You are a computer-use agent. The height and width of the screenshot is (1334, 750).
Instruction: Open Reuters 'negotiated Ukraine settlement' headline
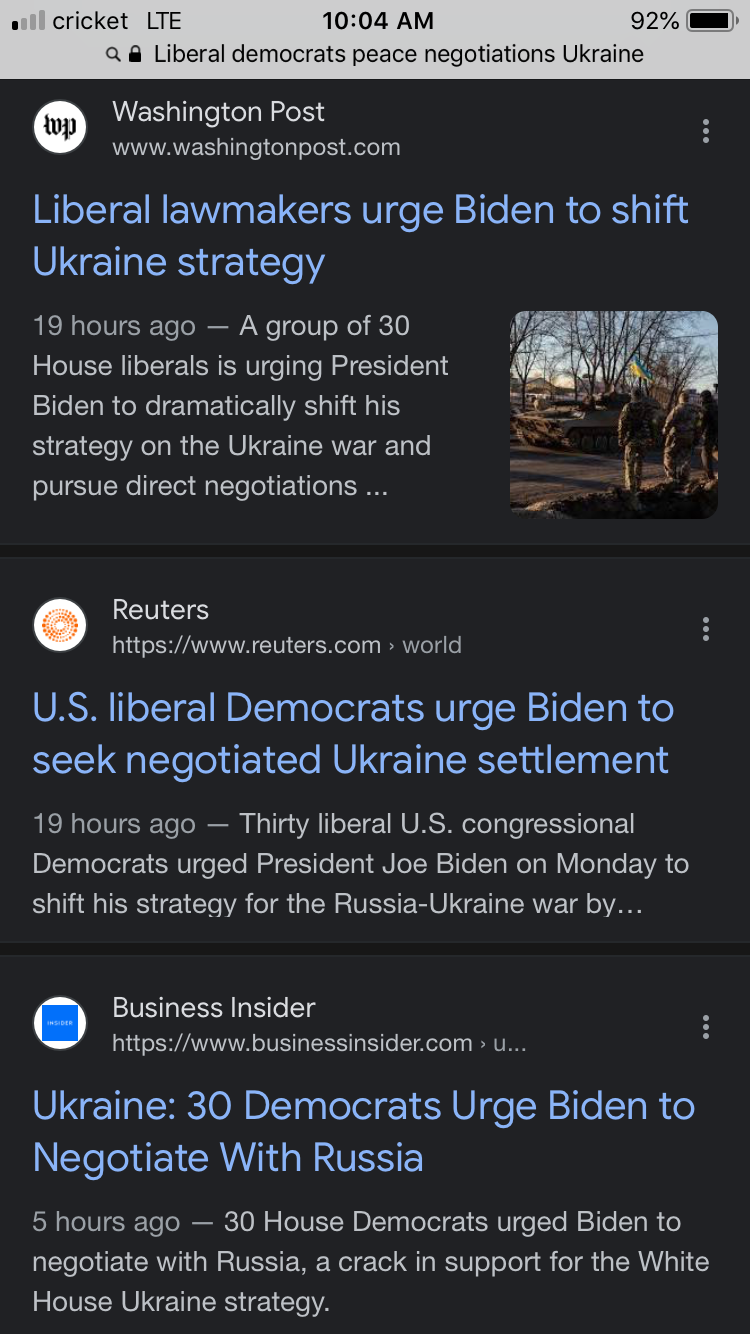click(352, 734)
